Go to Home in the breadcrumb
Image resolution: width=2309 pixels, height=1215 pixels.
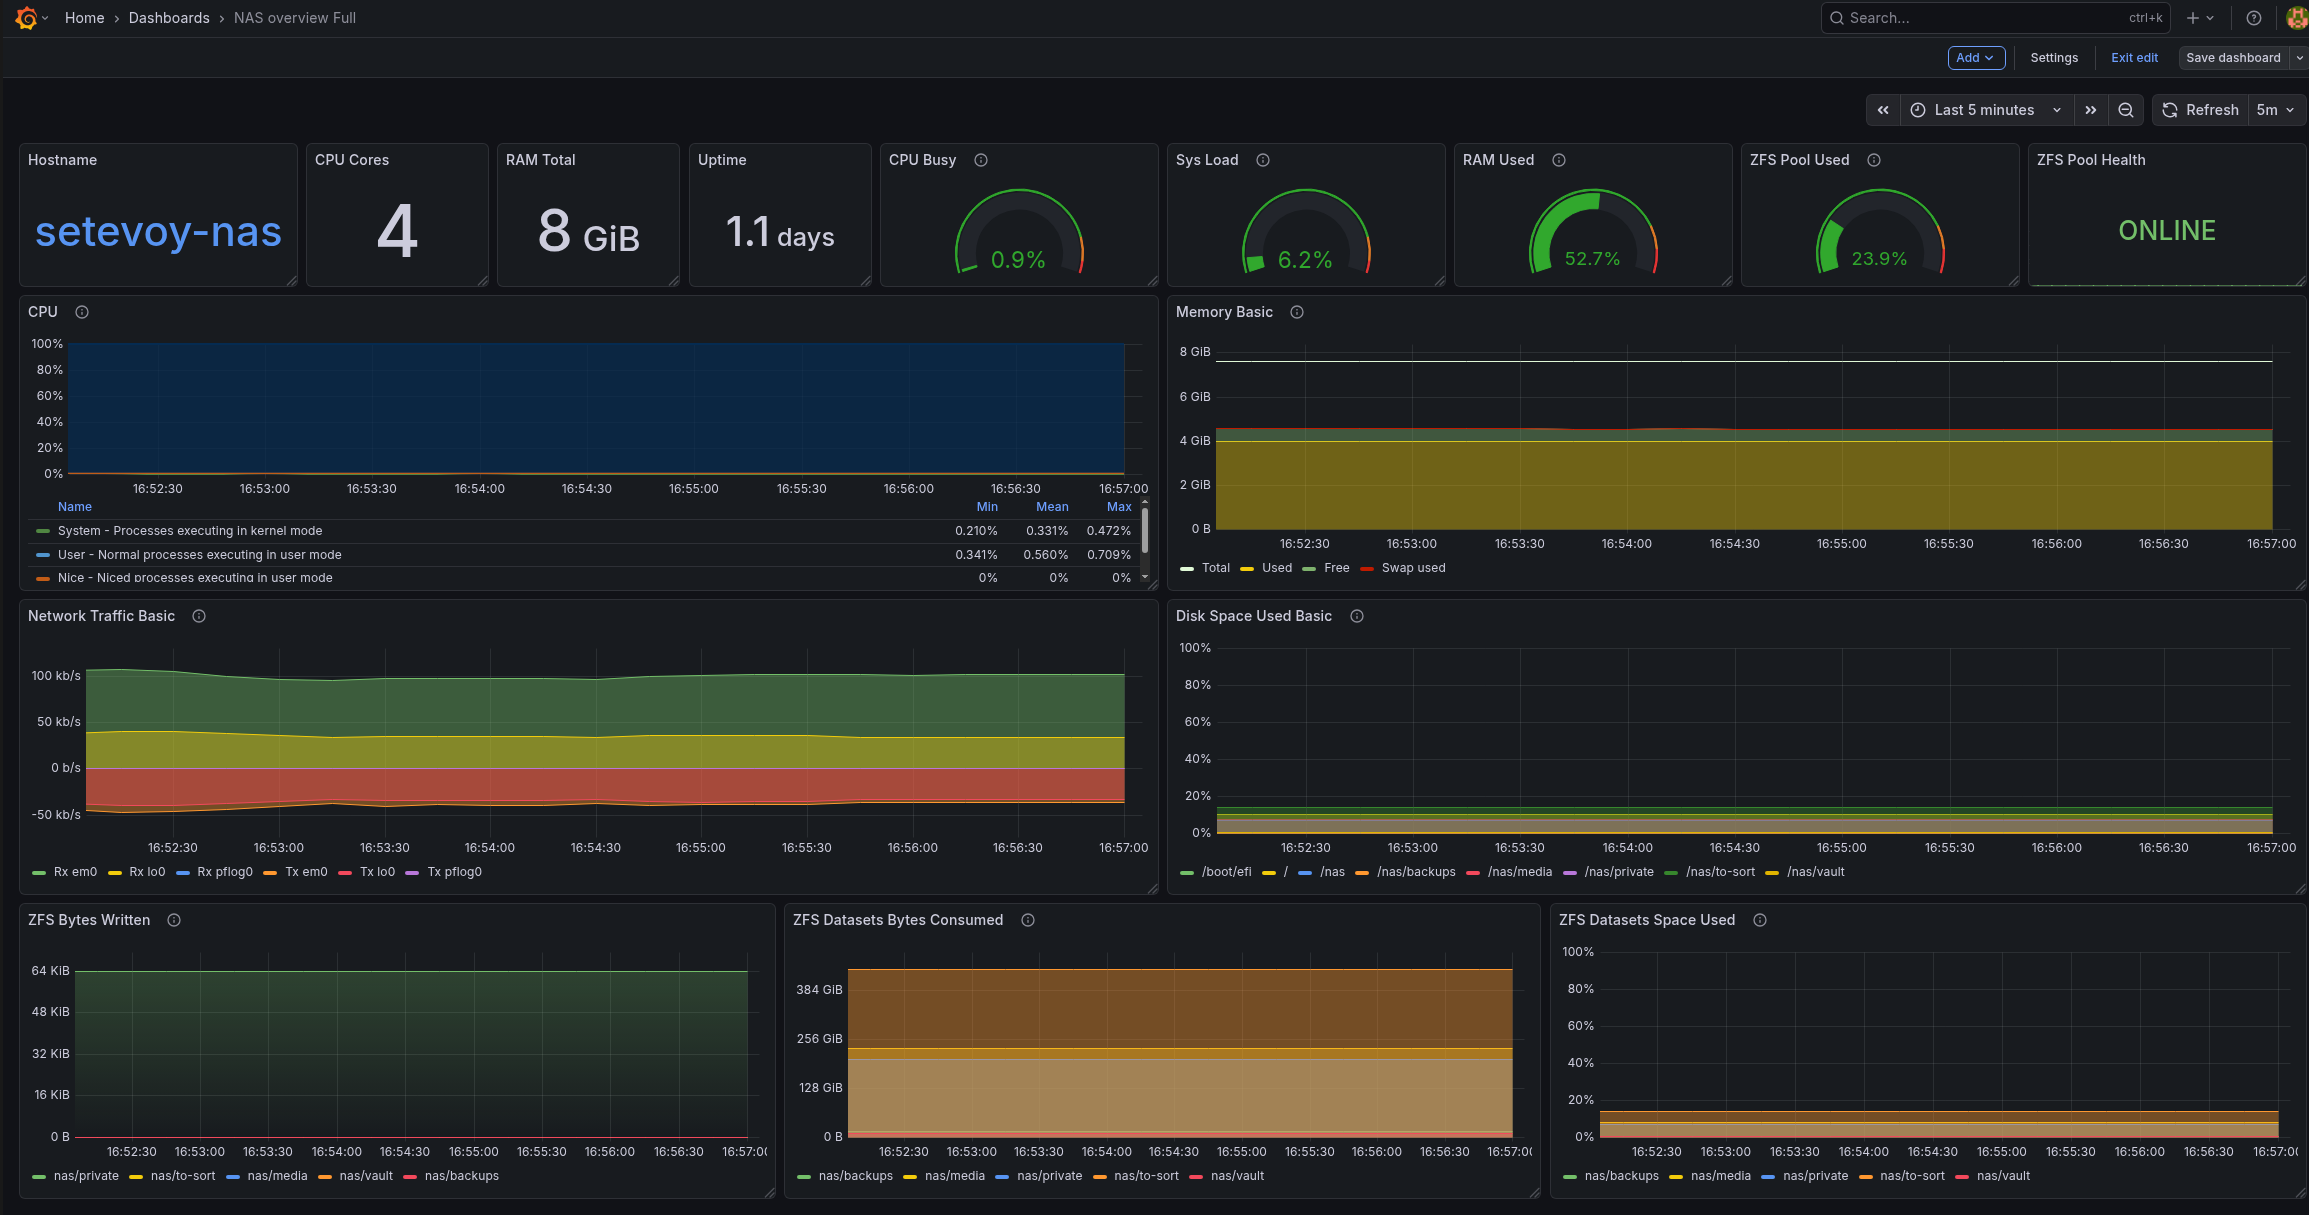[x=85, y=18]
